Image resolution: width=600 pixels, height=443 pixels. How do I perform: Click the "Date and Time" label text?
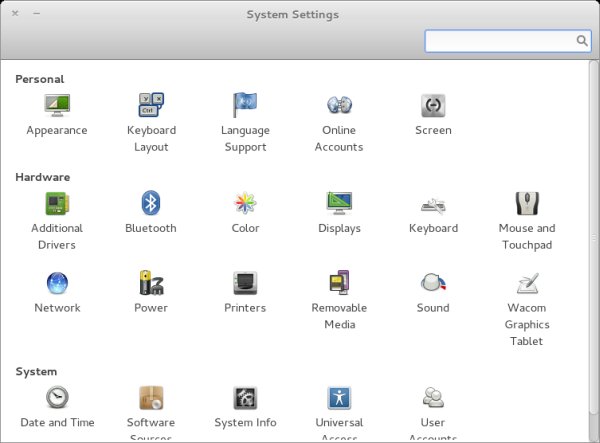tap(57, 422)
